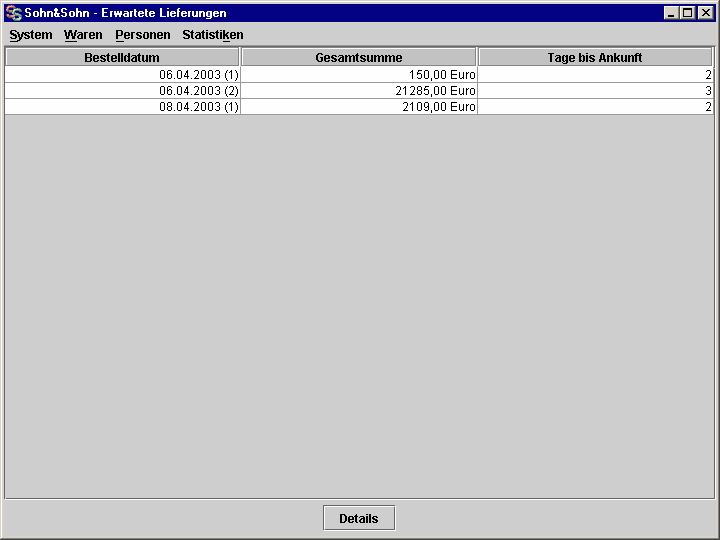Screen dimensions: 720x540
Task: Click the Details button
Action: (359, 518)
